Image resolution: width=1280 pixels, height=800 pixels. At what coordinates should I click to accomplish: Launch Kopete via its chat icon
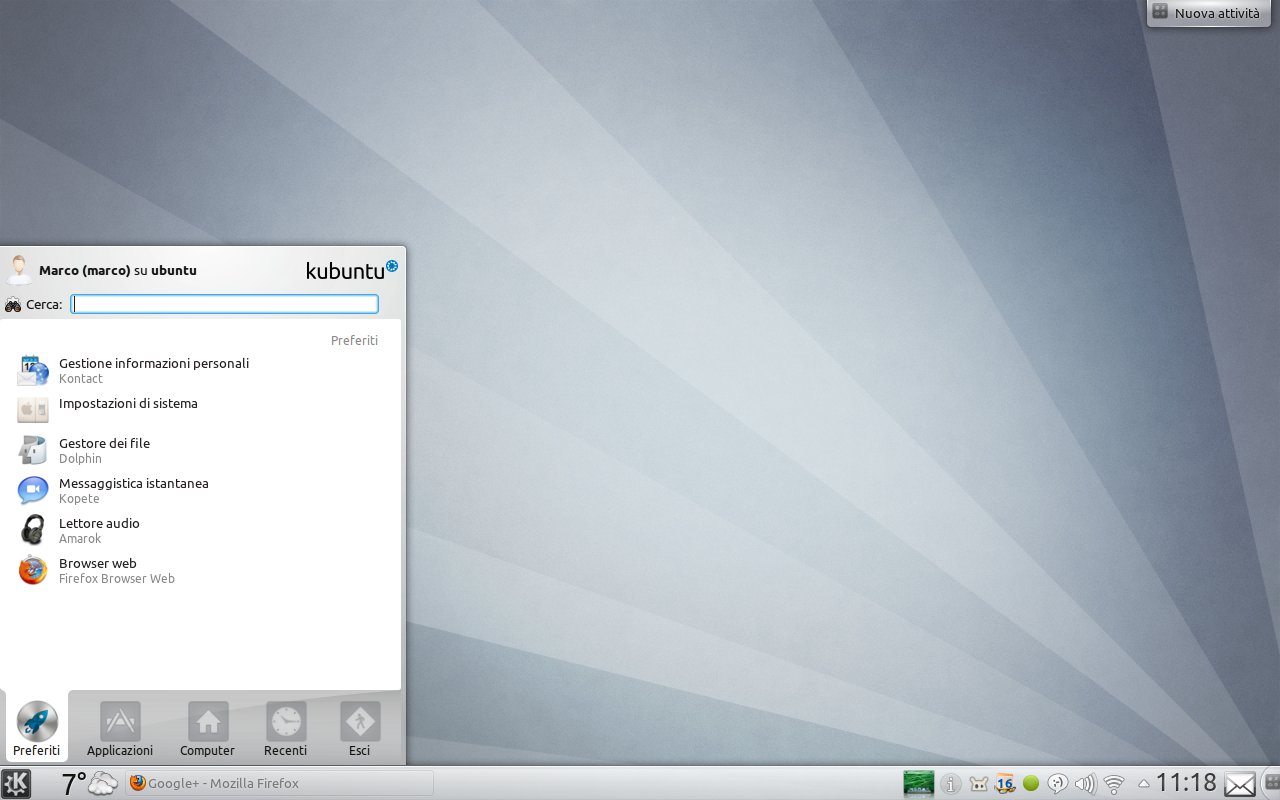33,490
